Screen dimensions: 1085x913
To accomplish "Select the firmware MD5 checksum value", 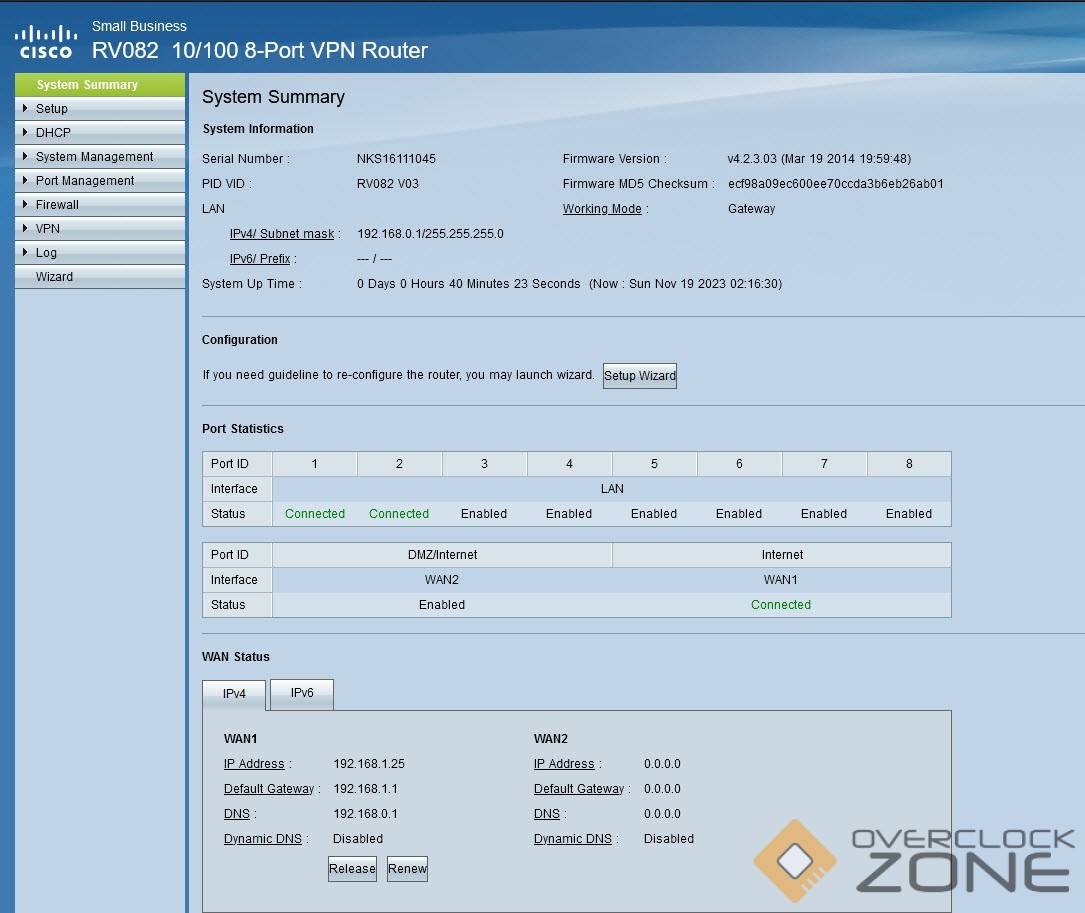I will pos(836,183).
